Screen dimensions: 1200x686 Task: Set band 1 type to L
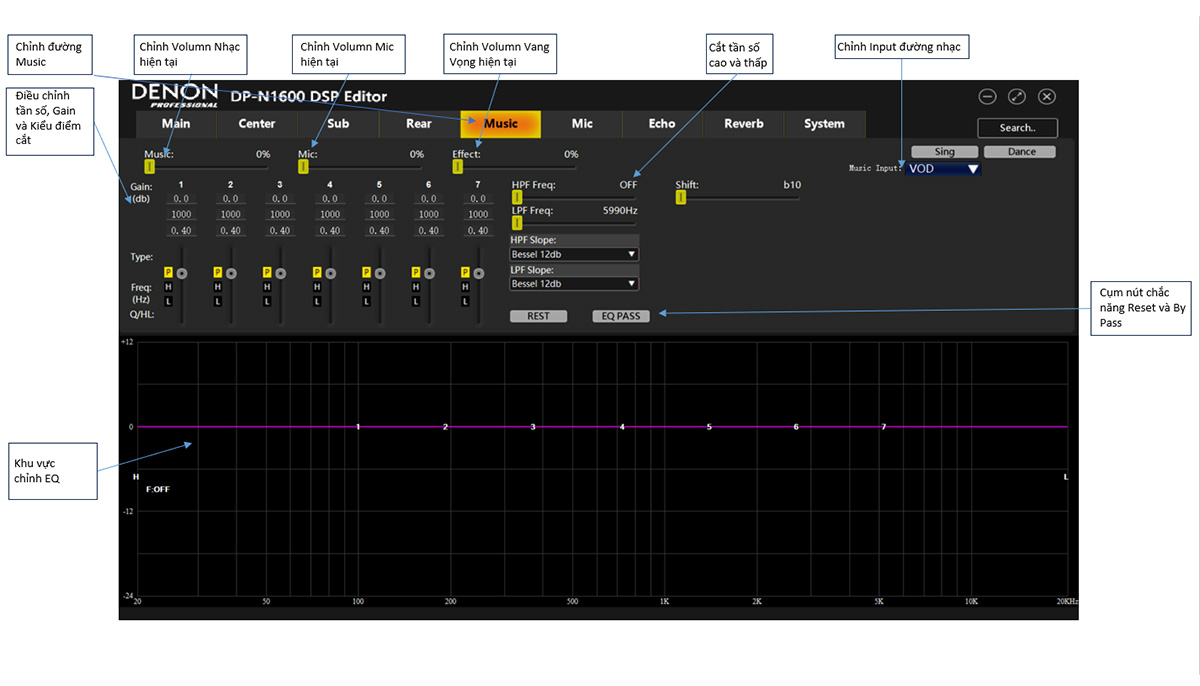168,301
